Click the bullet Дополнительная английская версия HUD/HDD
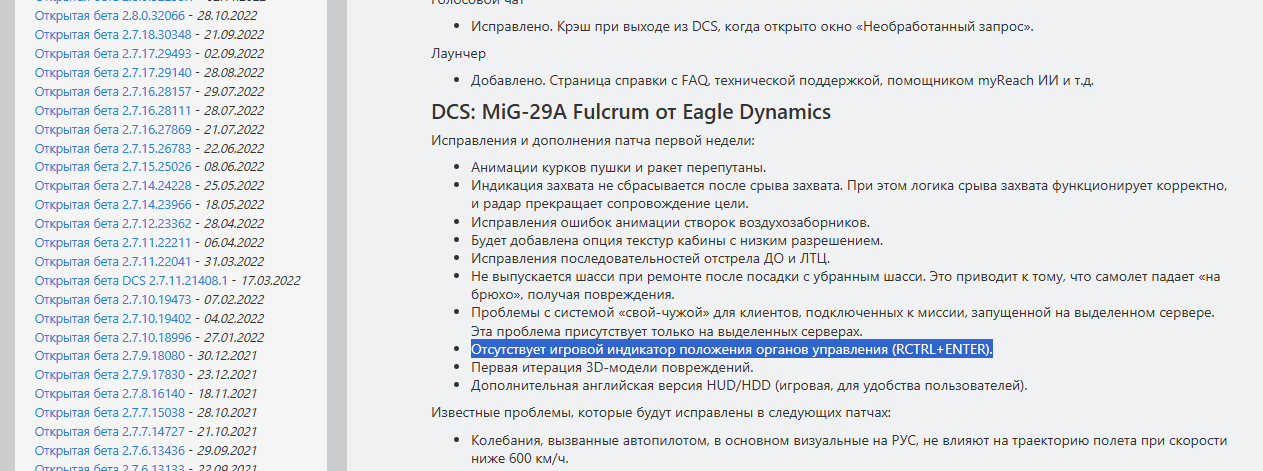1263x471 pixels. [749, 385]
